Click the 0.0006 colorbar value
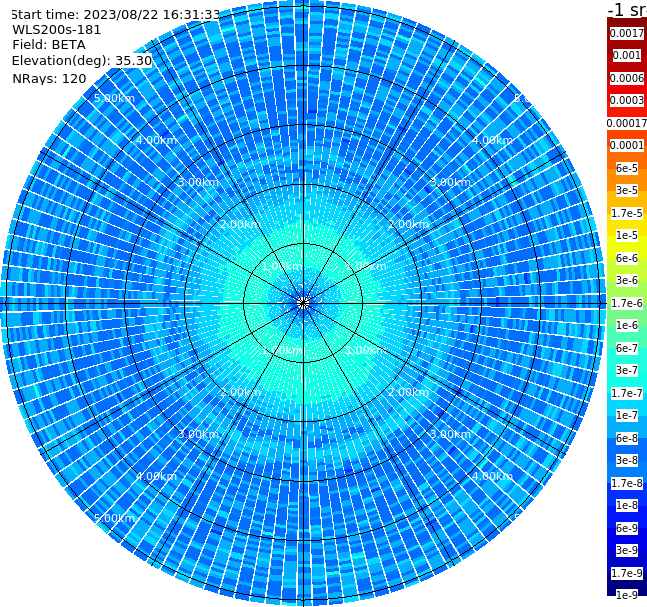647x607 pixels. [627, 78]
